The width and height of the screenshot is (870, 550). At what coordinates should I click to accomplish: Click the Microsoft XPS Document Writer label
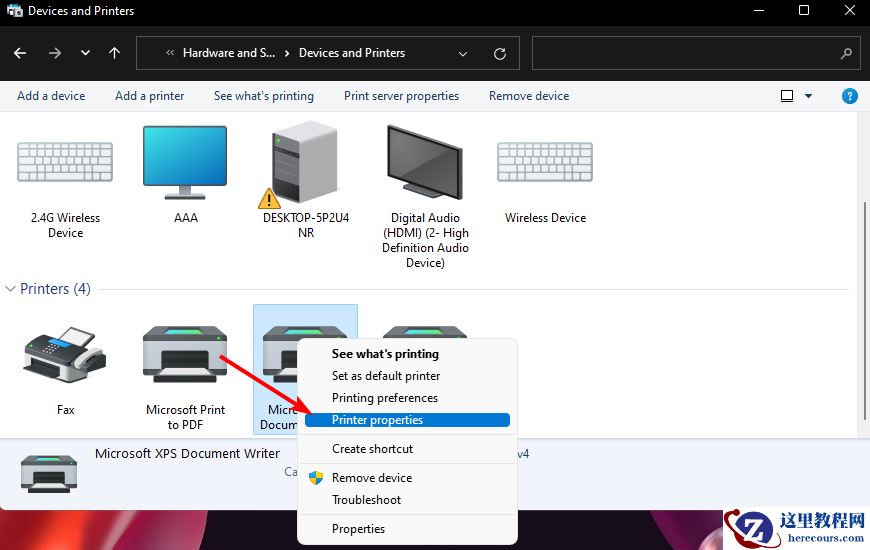point(187,453)
